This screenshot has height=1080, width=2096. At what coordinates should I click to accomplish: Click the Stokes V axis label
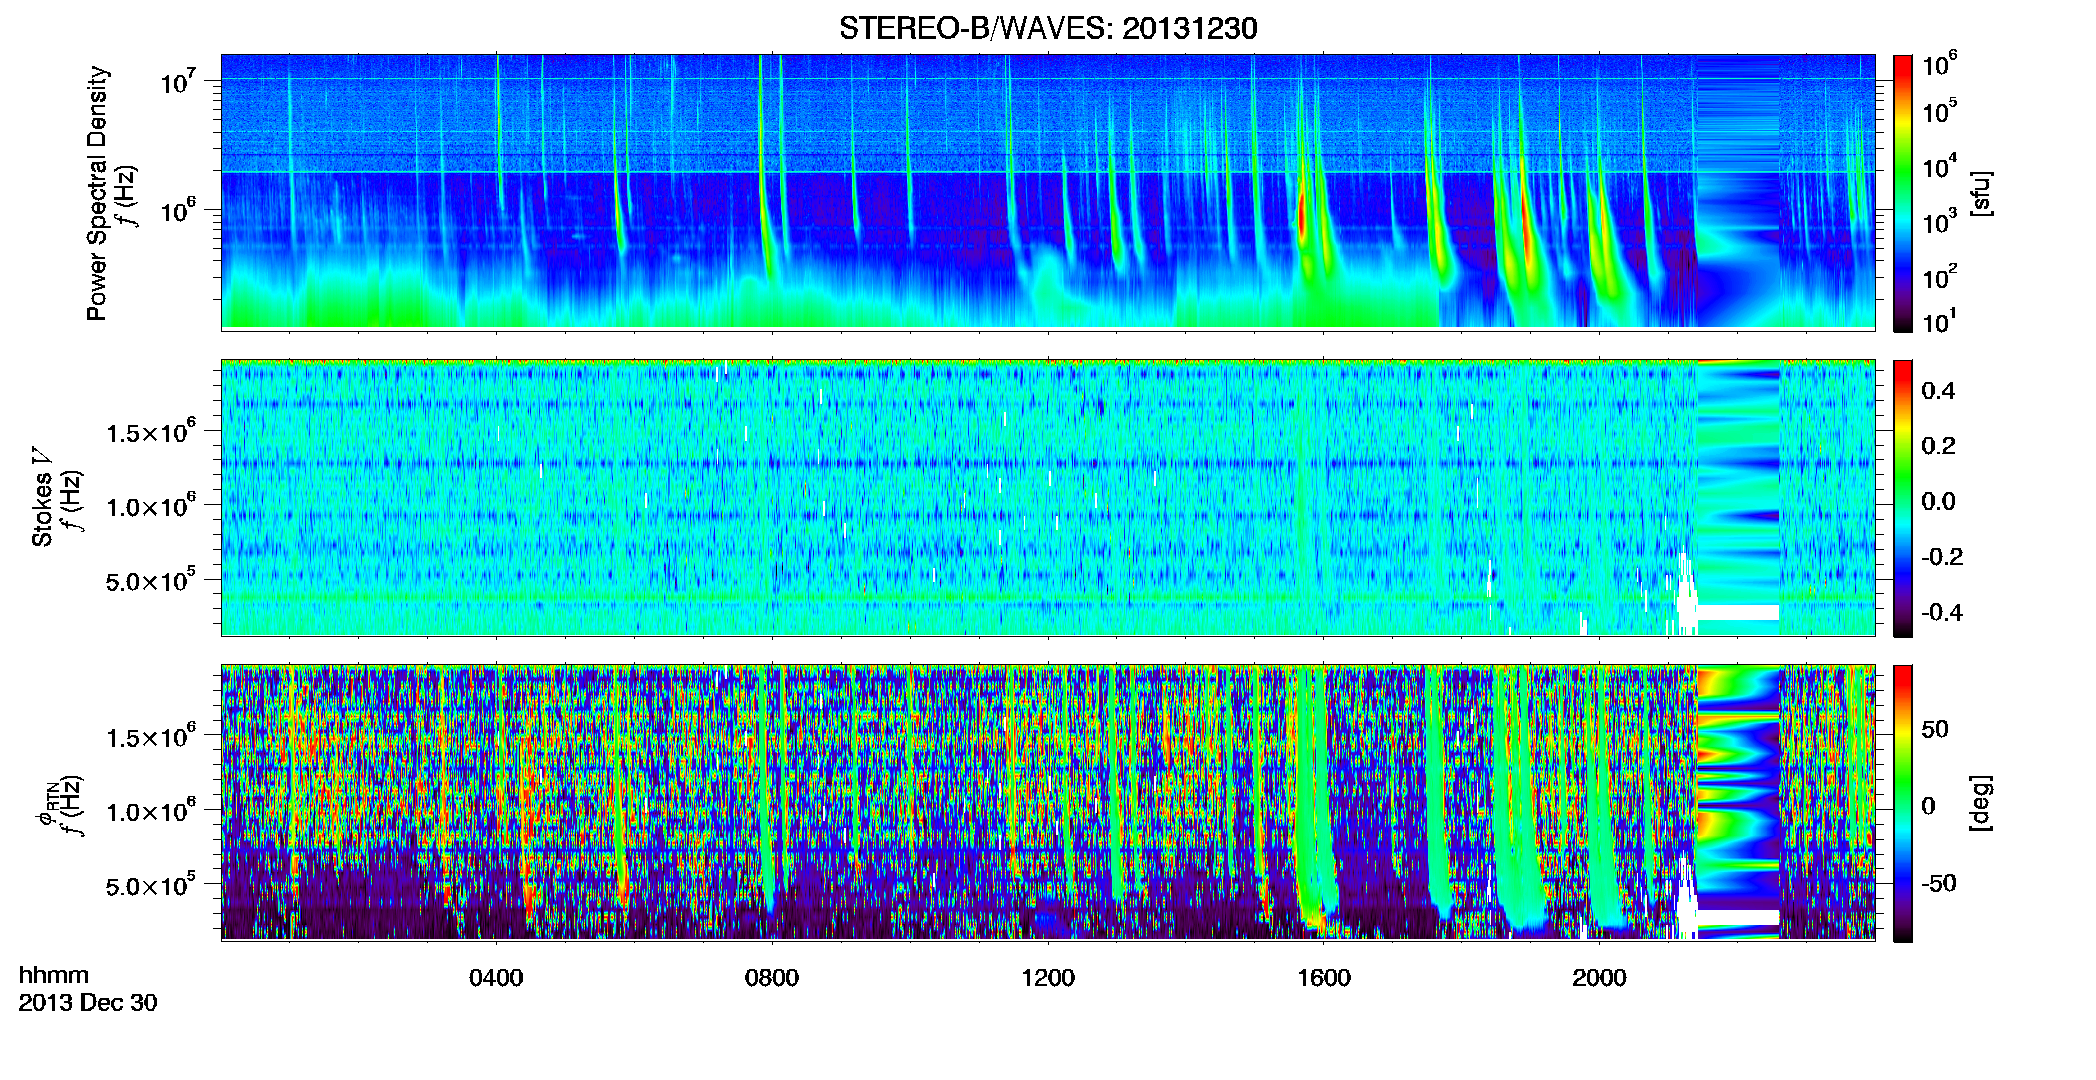[x=42, y=497]
